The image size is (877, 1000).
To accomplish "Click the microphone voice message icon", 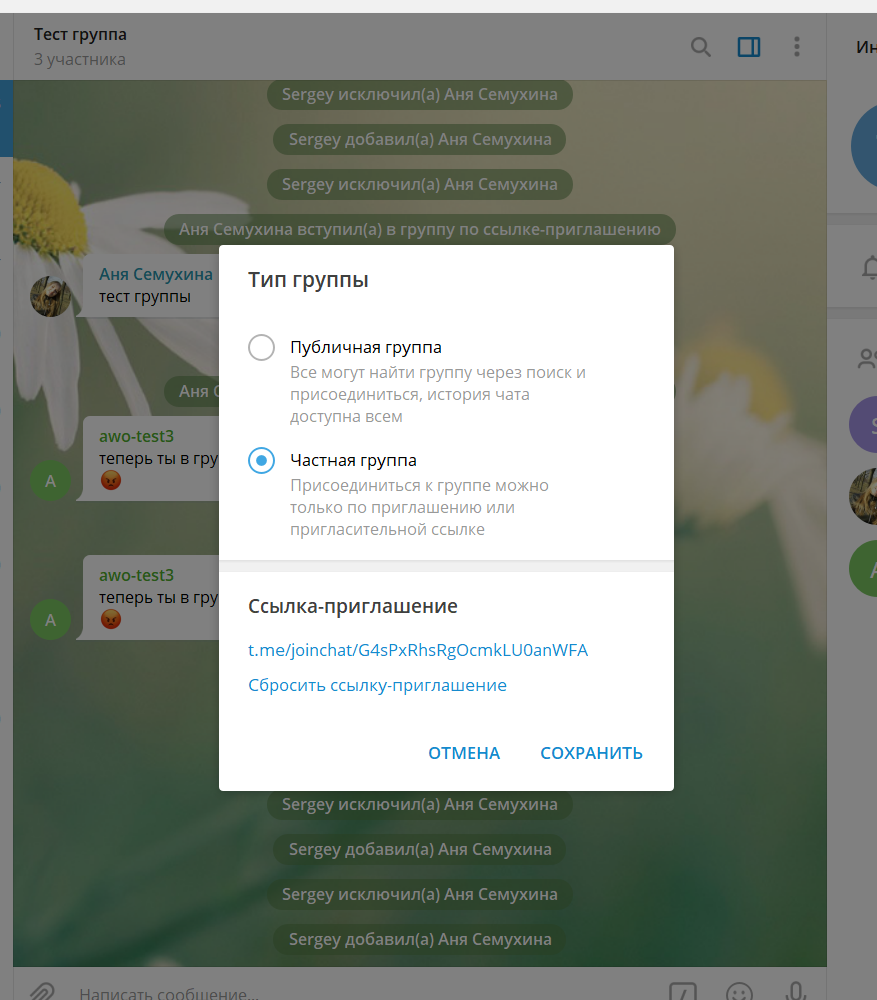I will click(x=796, y=991).
